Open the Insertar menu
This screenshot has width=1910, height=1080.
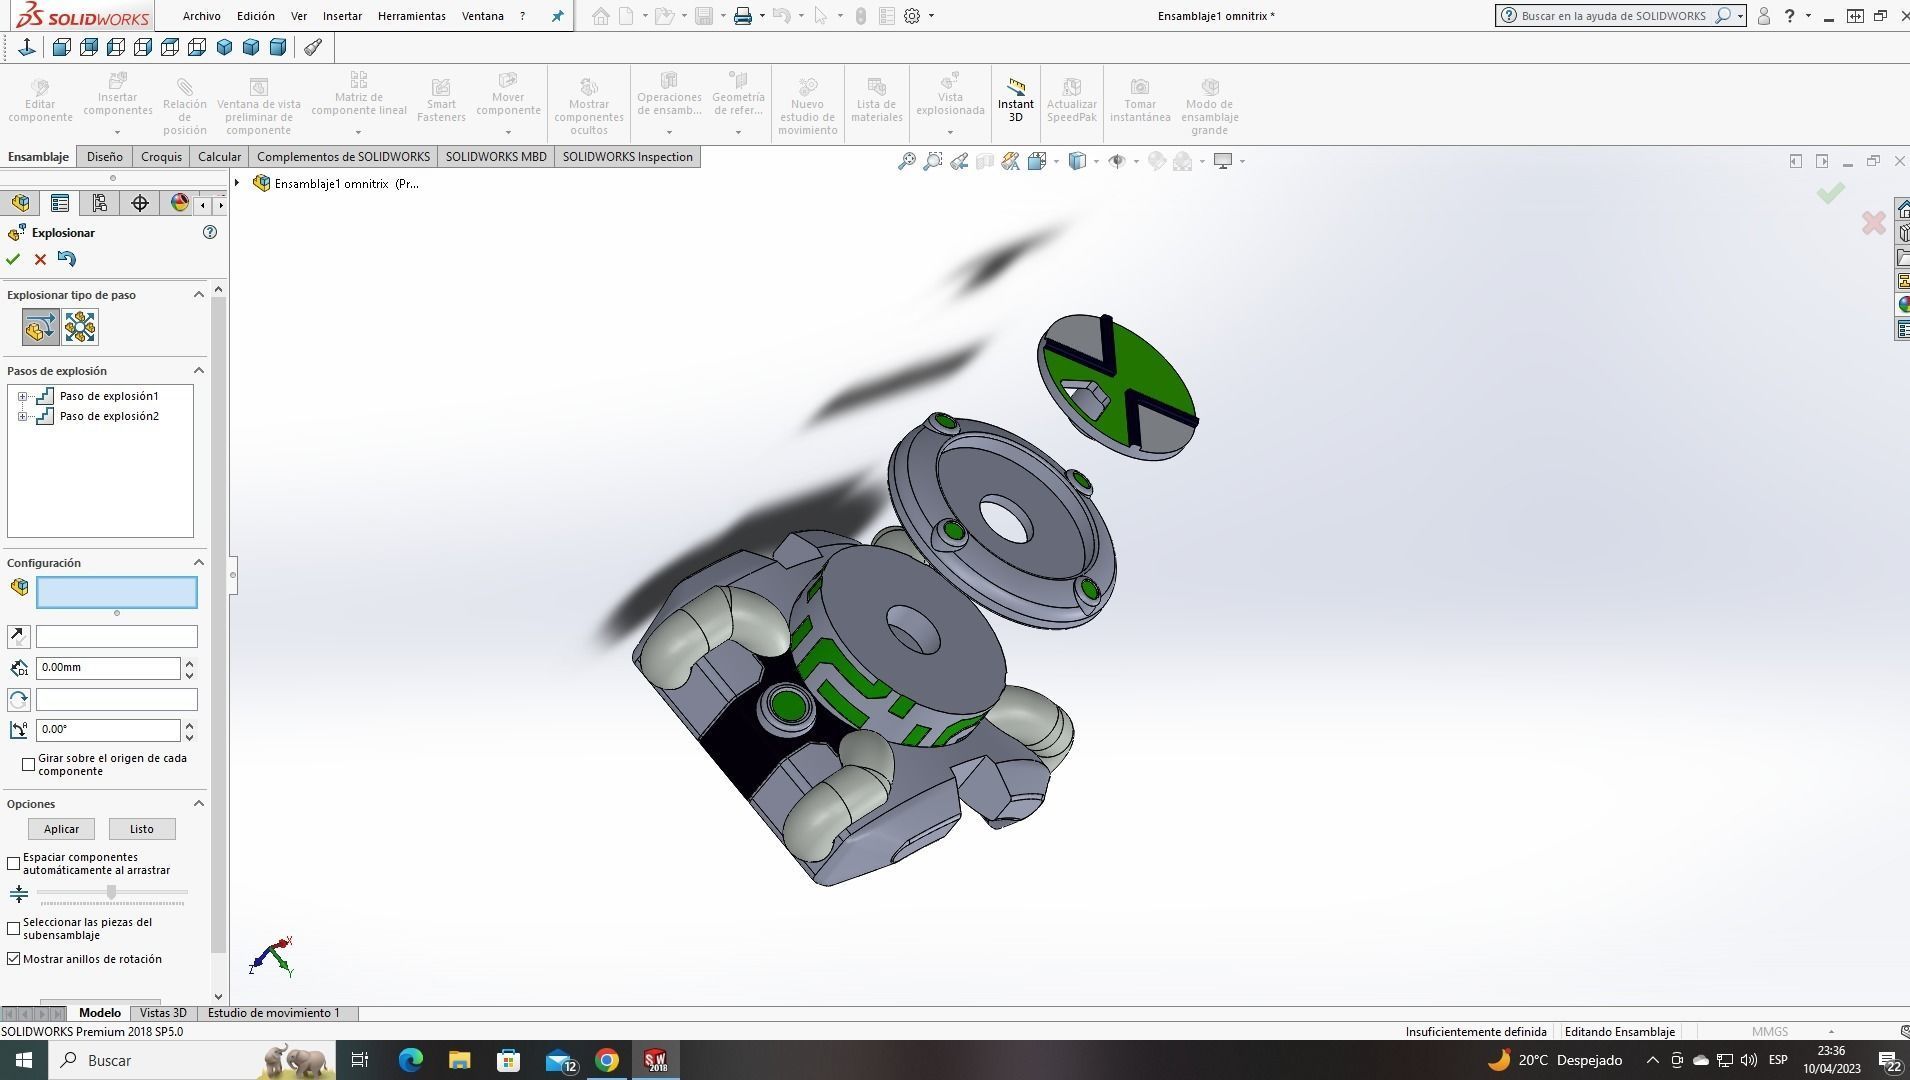(342, 16)
